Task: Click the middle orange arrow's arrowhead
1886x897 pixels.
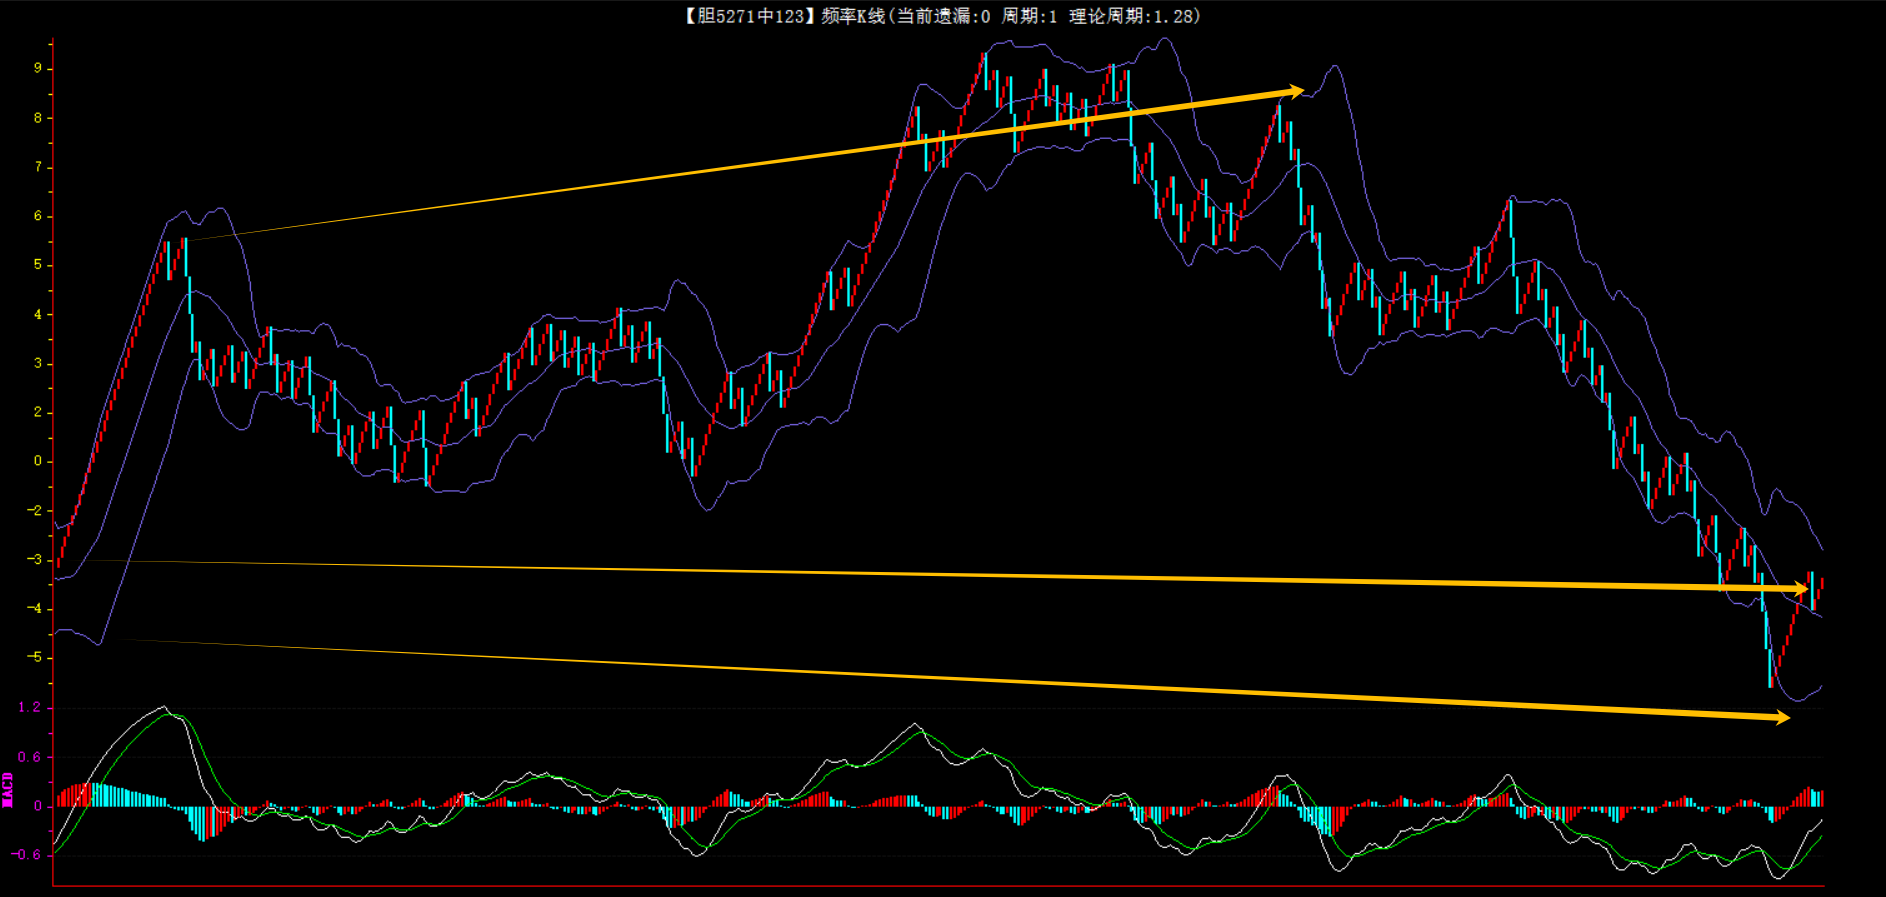Action: [1801, 589]
